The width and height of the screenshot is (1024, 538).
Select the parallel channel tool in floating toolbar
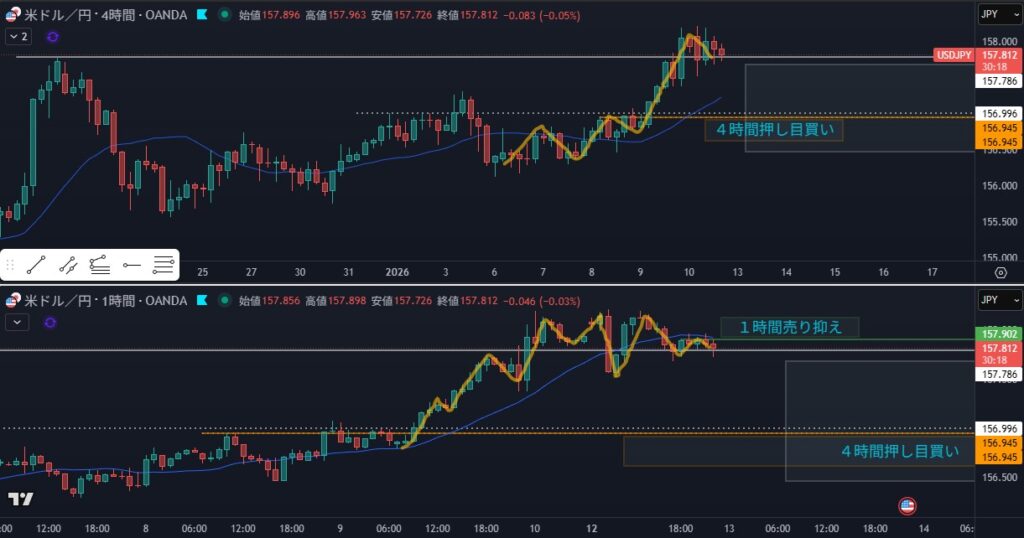tap(68, 265)
